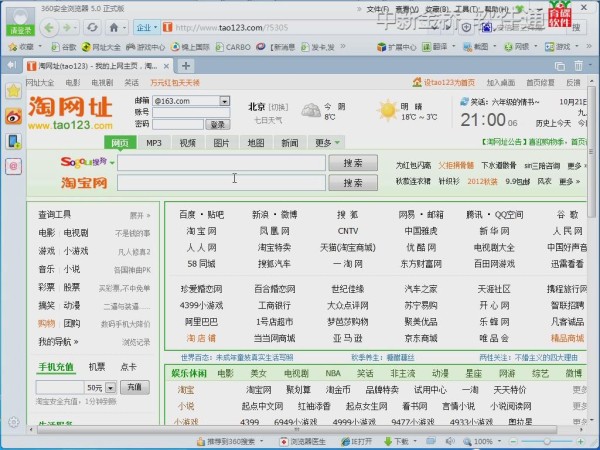The width and height of the screenshot is (600, 450).
Task: Open the 游戏中心 bookmark
Action: click(x=145, y=47)
